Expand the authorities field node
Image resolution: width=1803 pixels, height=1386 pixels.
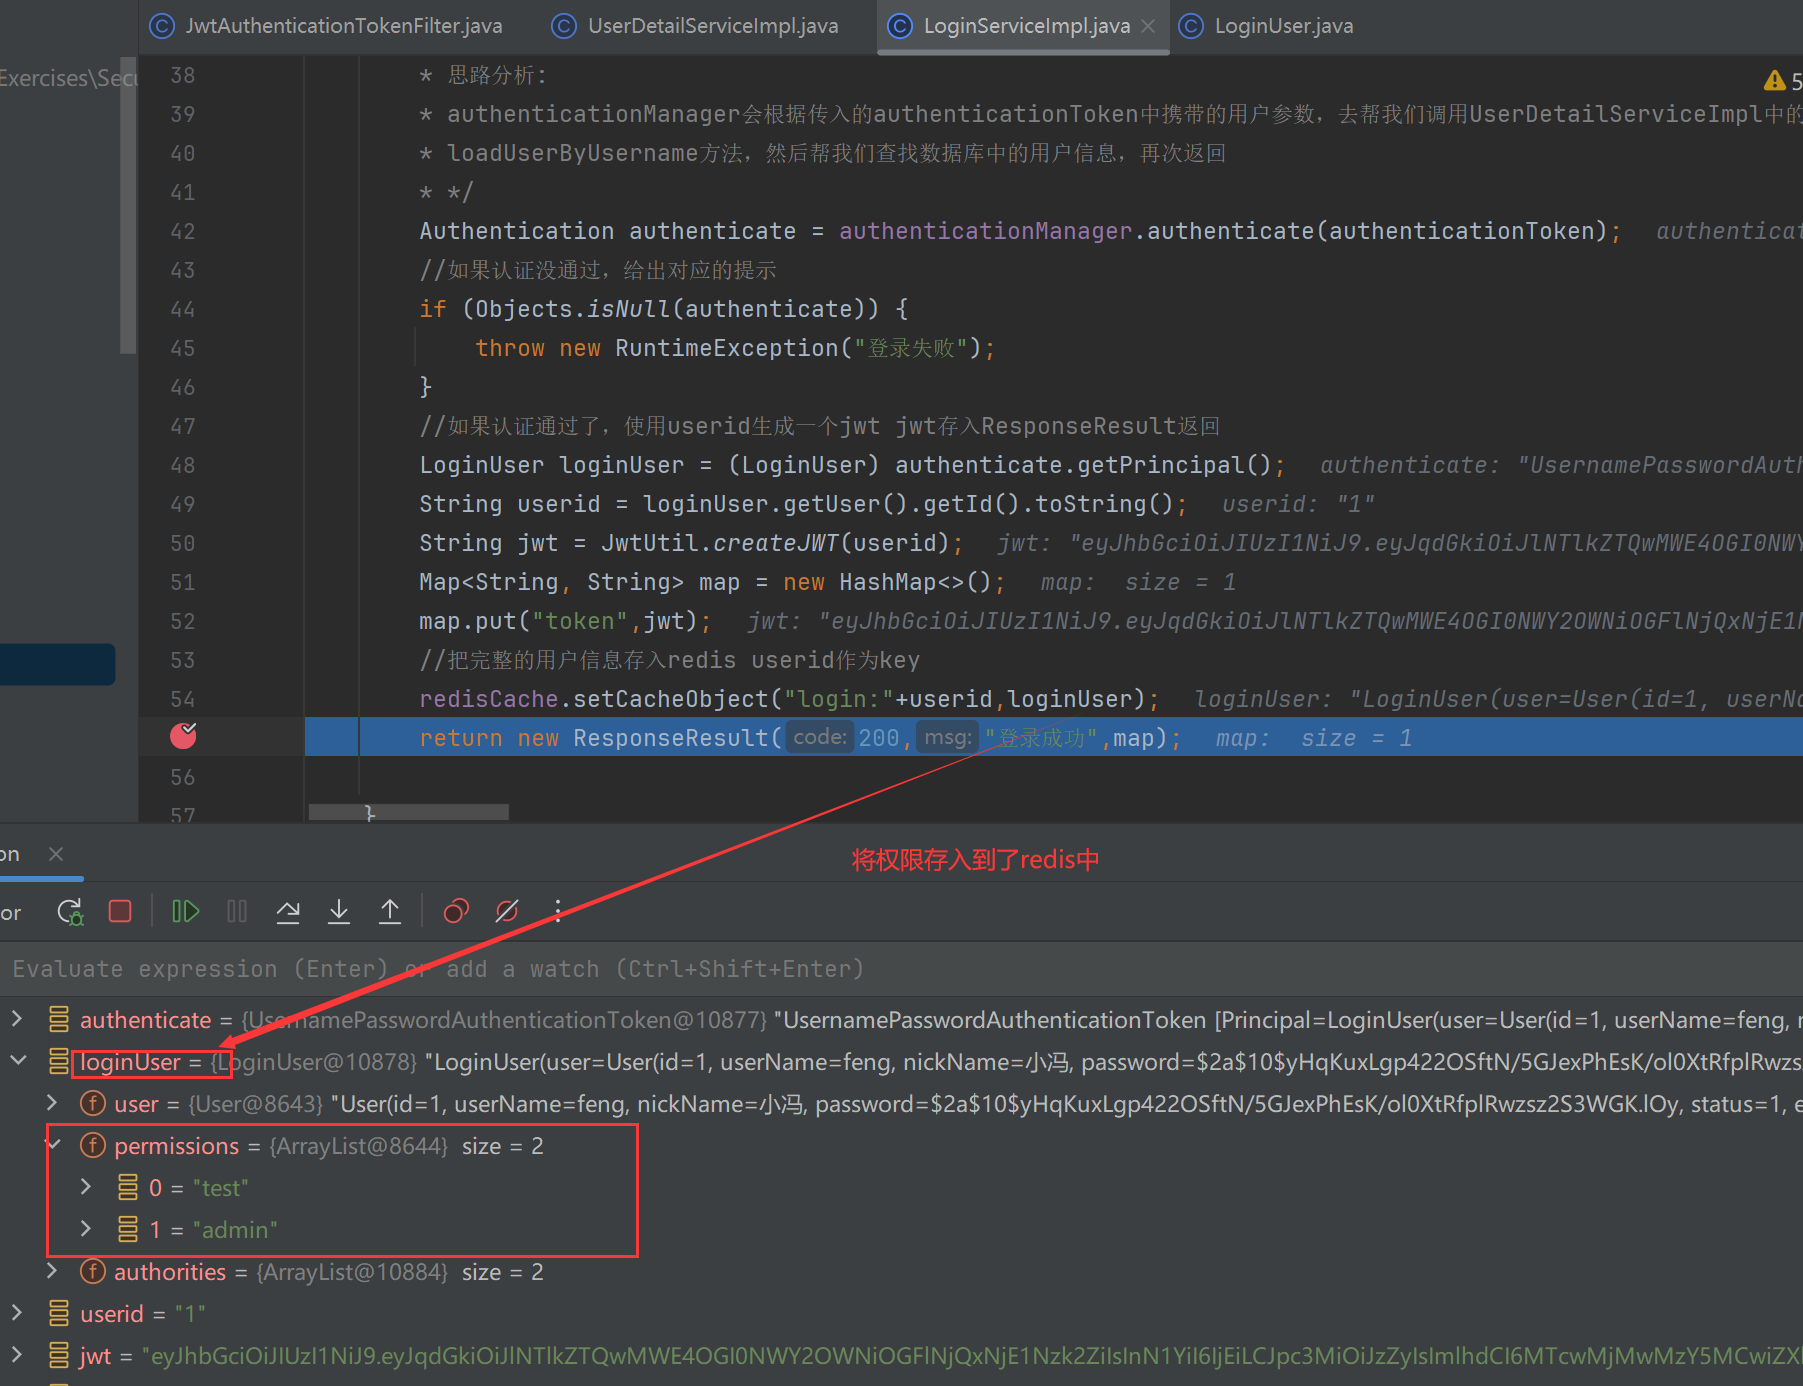coord(52,1271)
